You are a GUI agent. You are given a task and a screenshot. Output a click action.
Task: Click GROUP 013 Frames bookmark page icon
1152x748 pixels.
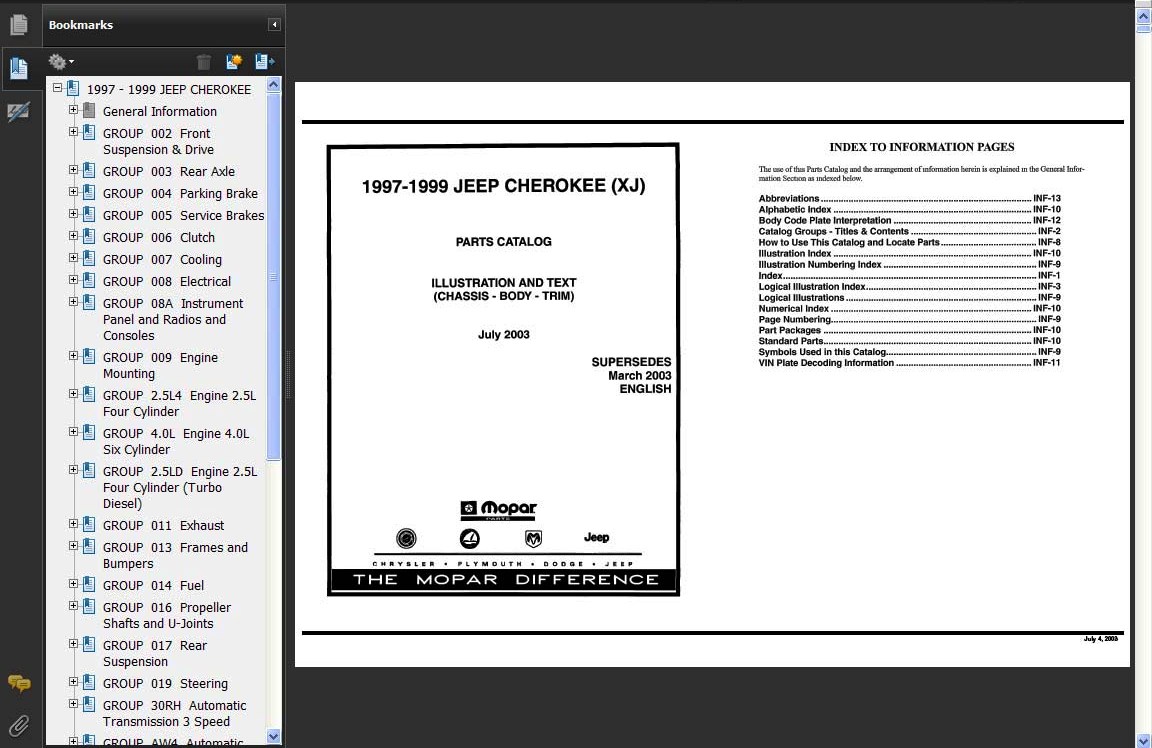tap(89, 547)
